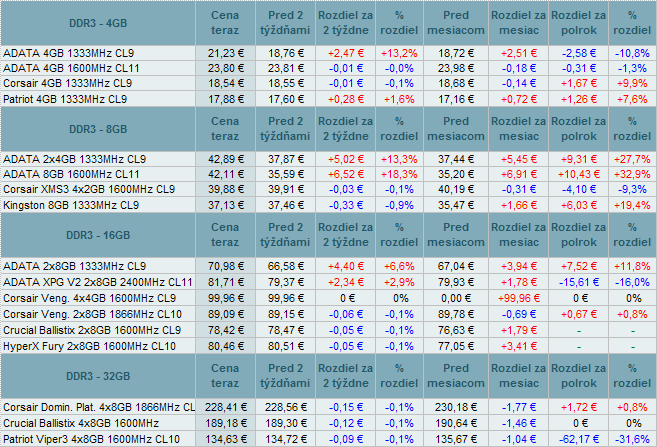Image resolution: width=657 pixels, height=447 pixels.
Task: Click the current price 21,23 €
Action: tap(226, 53)
